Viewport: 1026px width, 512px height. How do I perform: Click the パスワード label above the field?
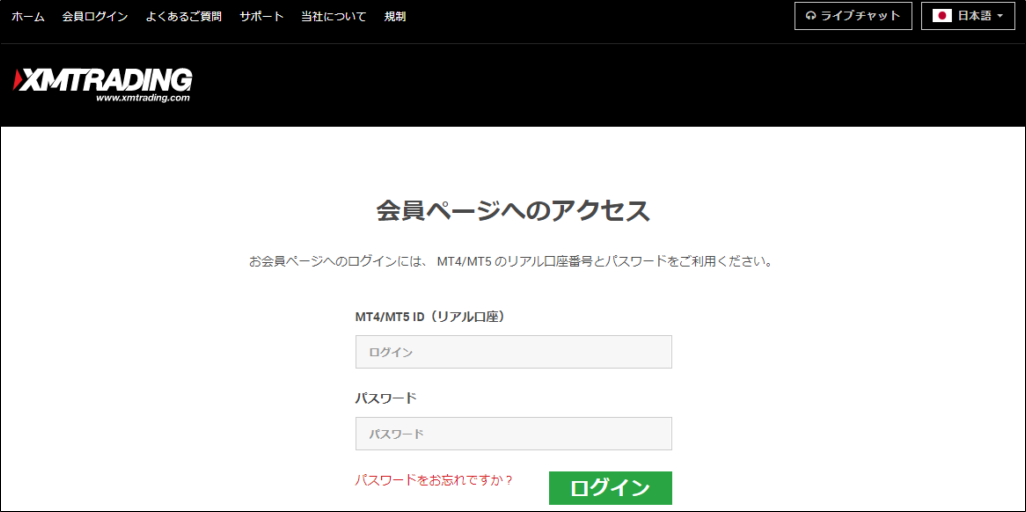click(386, 398)
